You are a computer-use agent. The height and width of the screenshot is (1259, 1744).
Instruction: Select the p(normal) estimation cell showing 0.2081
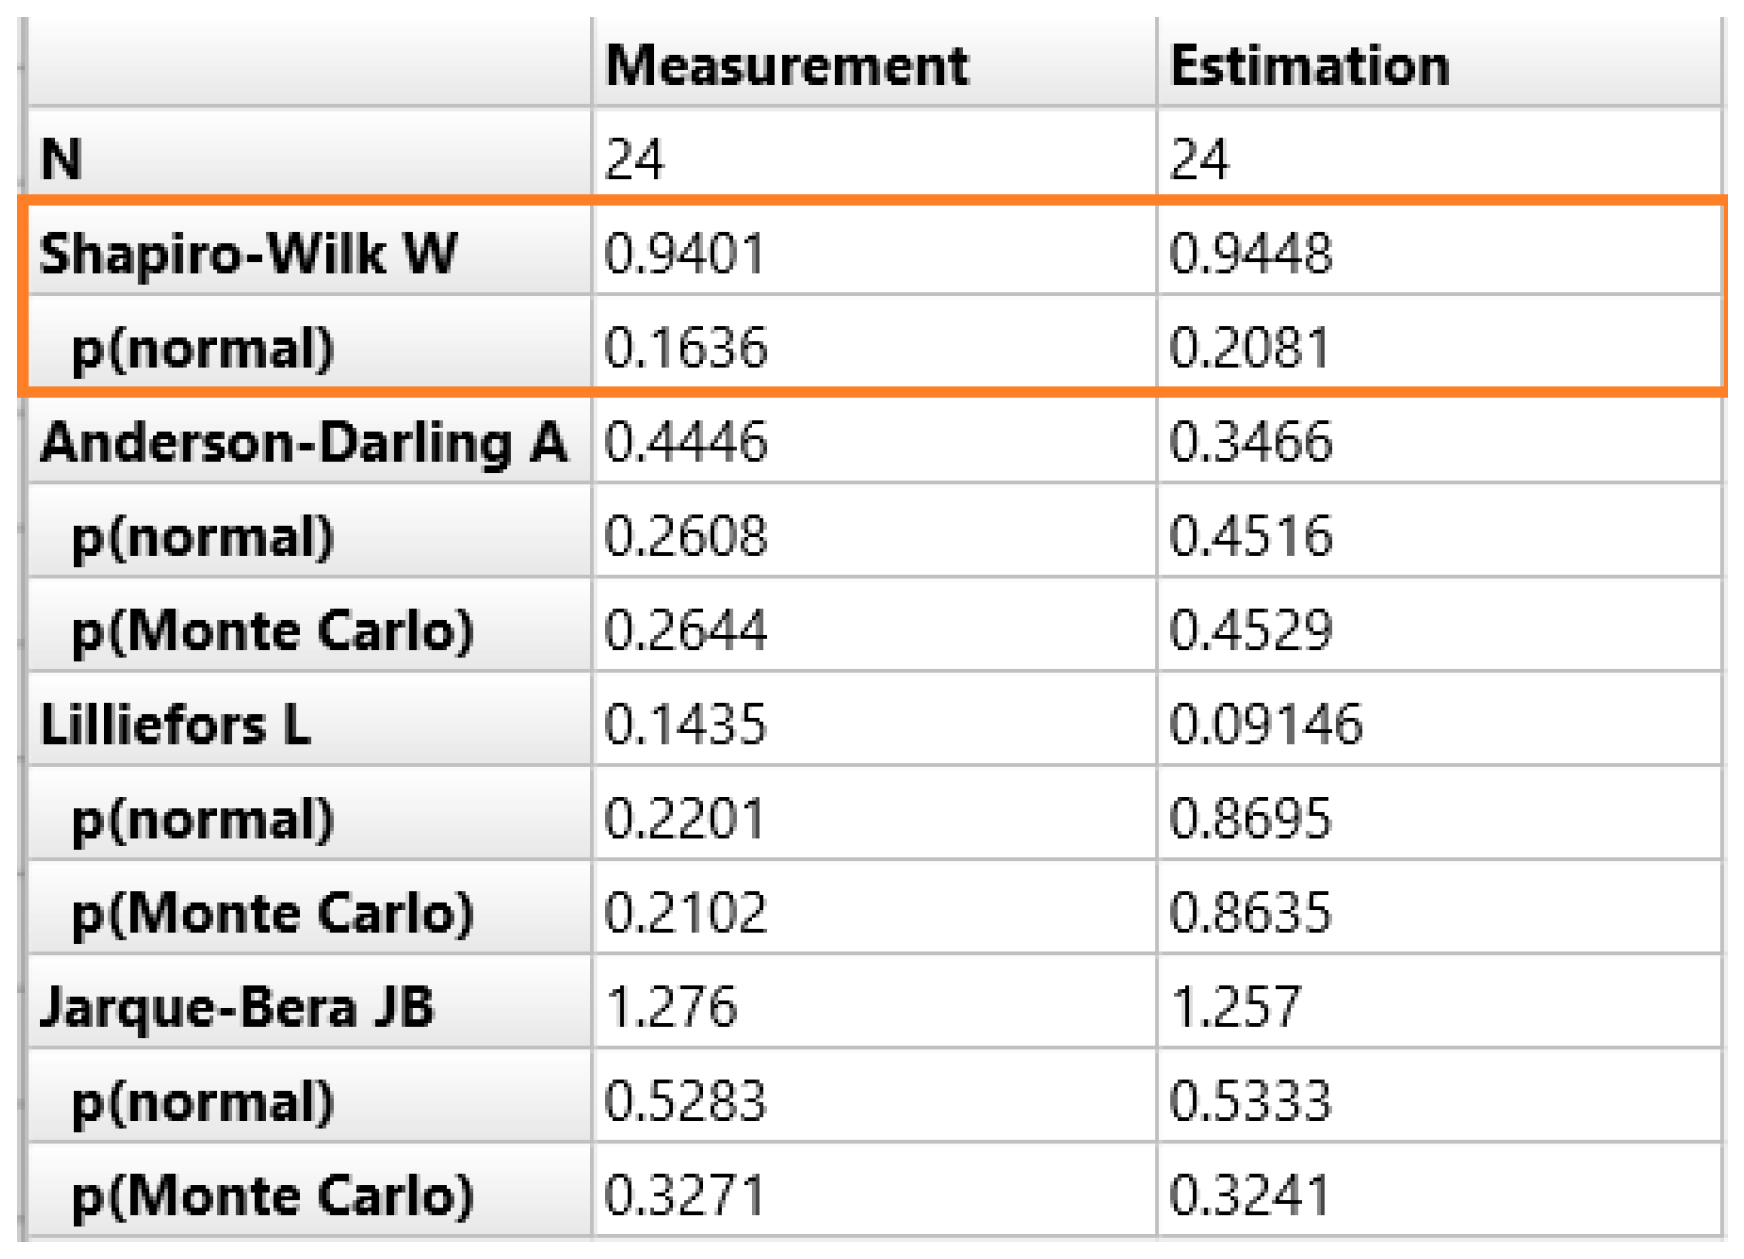click(x=1250, y=348)
